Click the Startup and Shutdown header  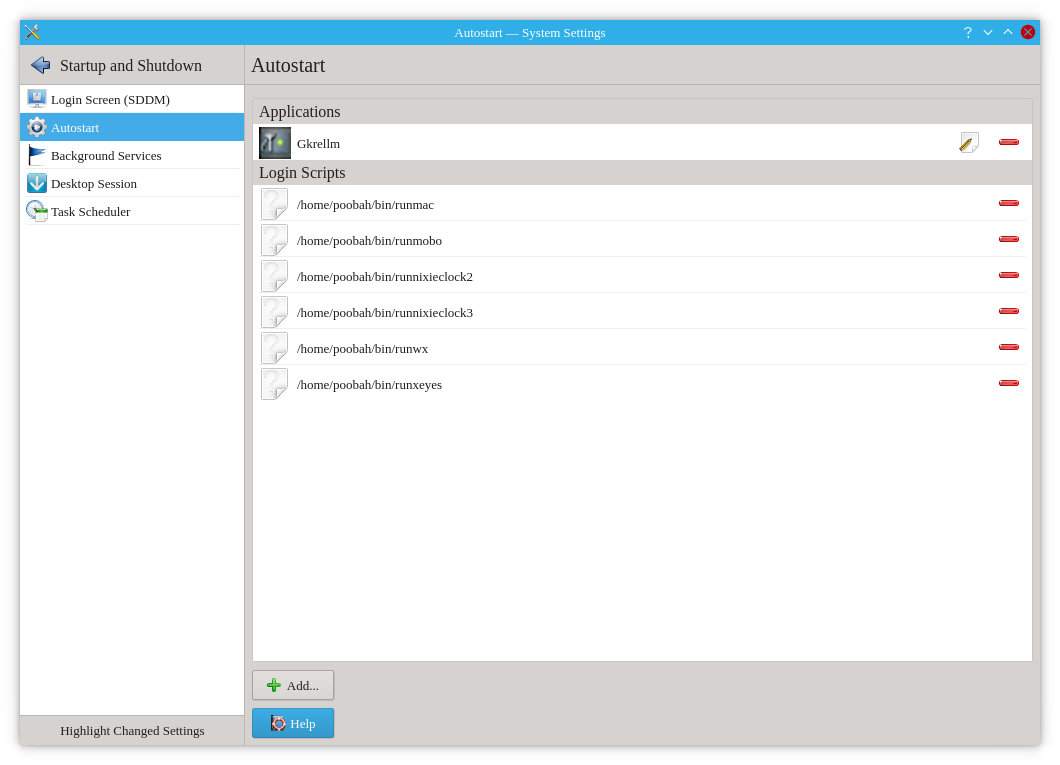pyautogui.click(x=130, y=66)
